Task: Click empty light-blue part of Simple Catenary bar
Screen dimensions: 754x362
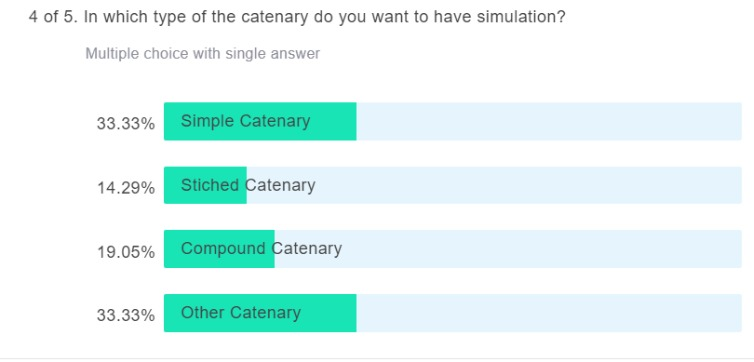Action: (549, 121)
